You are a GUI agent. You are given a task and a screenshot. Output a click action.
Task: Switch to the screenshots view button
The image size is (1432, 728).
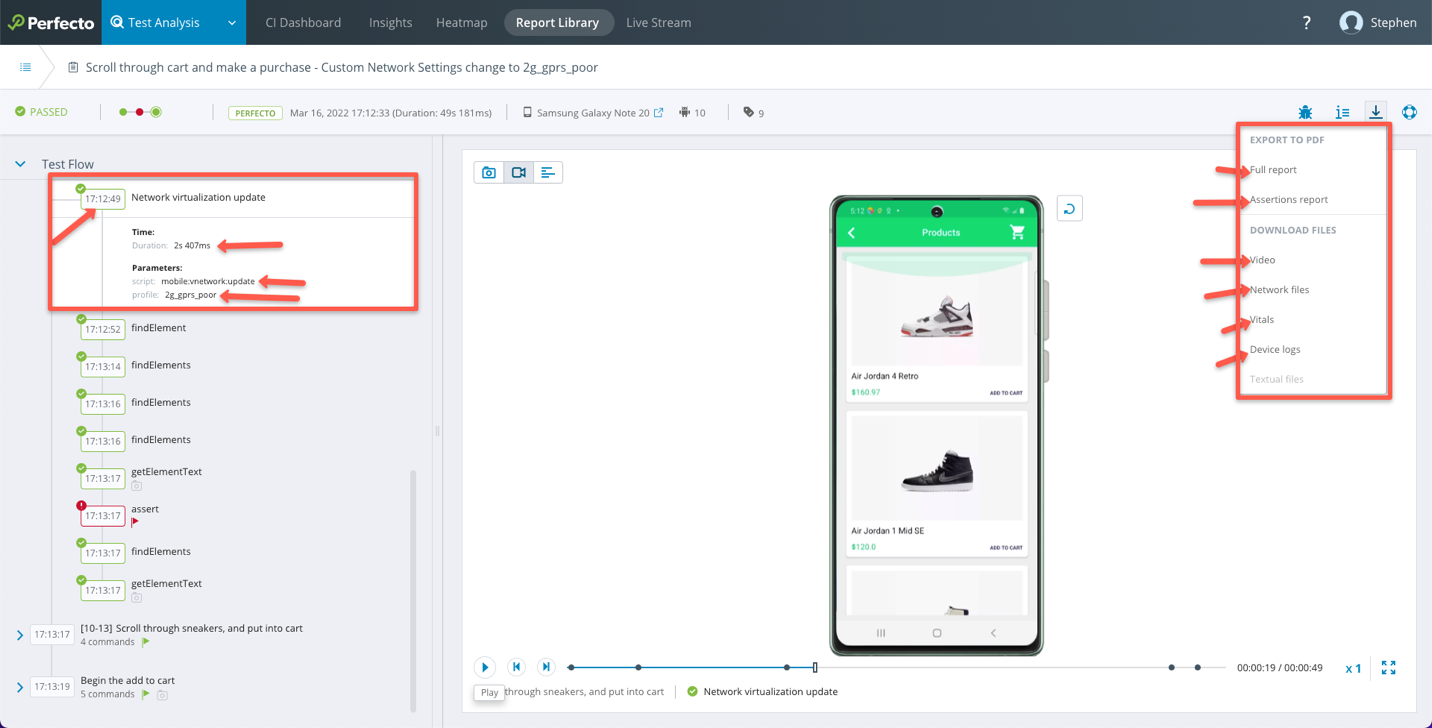pos(489,172)
